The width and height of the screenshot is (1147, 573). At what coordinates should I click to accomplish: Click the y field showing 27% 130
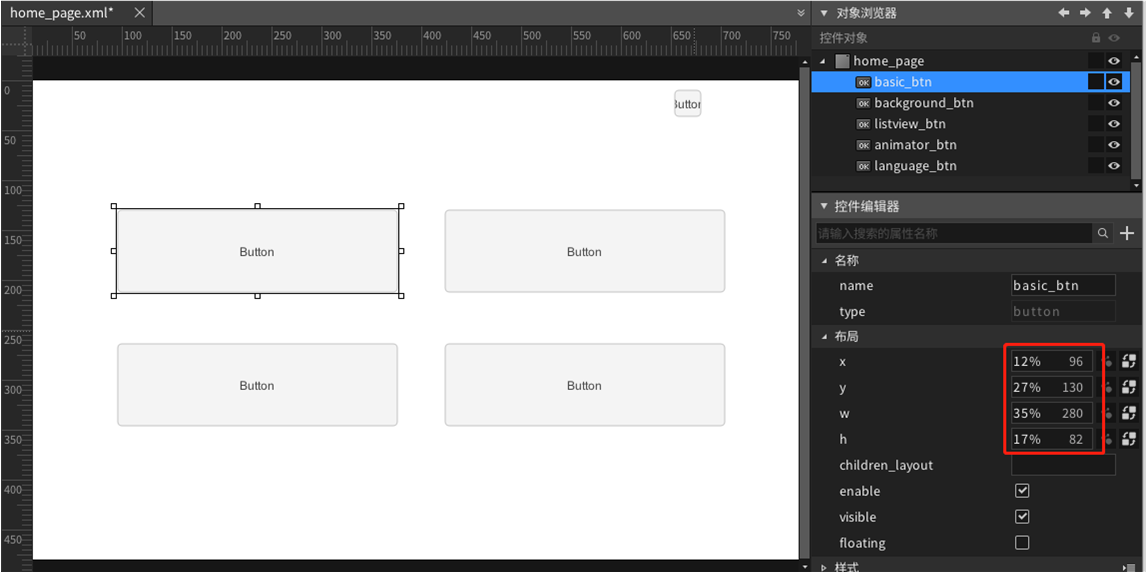pyautogui.click(x=1051, y=387)
